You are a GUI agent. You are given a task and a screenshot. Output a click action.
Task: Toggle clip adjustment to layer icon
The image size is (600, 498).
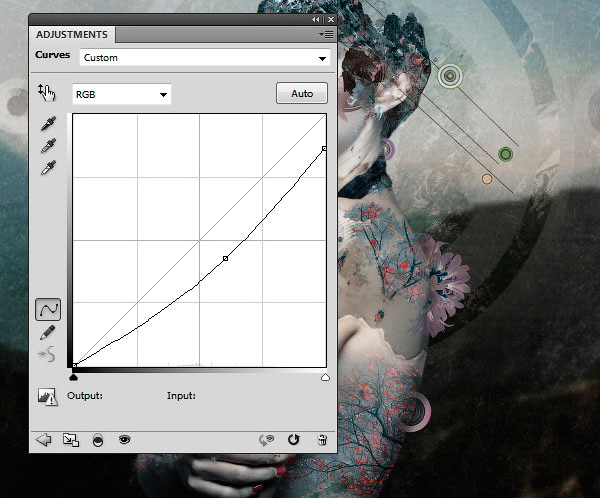click(98, 440)
